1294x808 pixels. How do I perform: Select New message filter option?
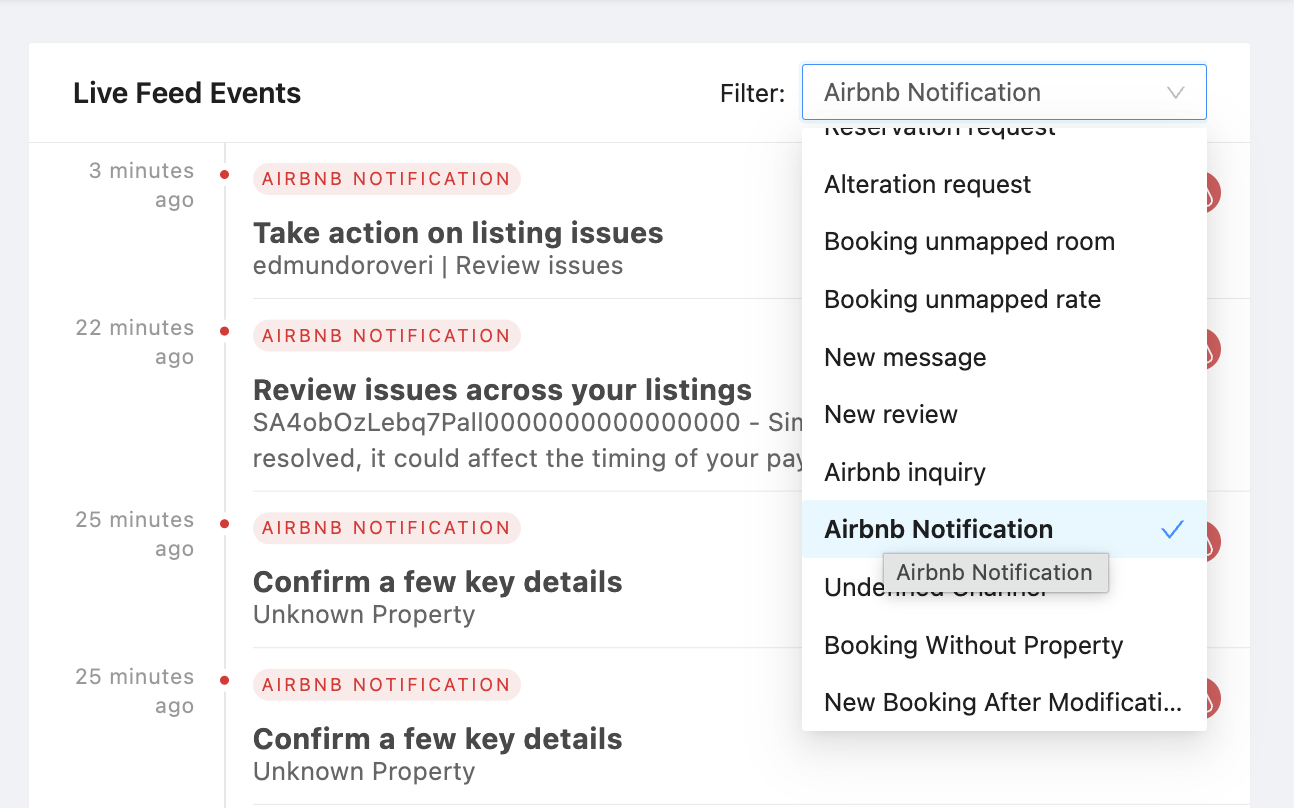pyautogui.click(x=1004, y=358)
